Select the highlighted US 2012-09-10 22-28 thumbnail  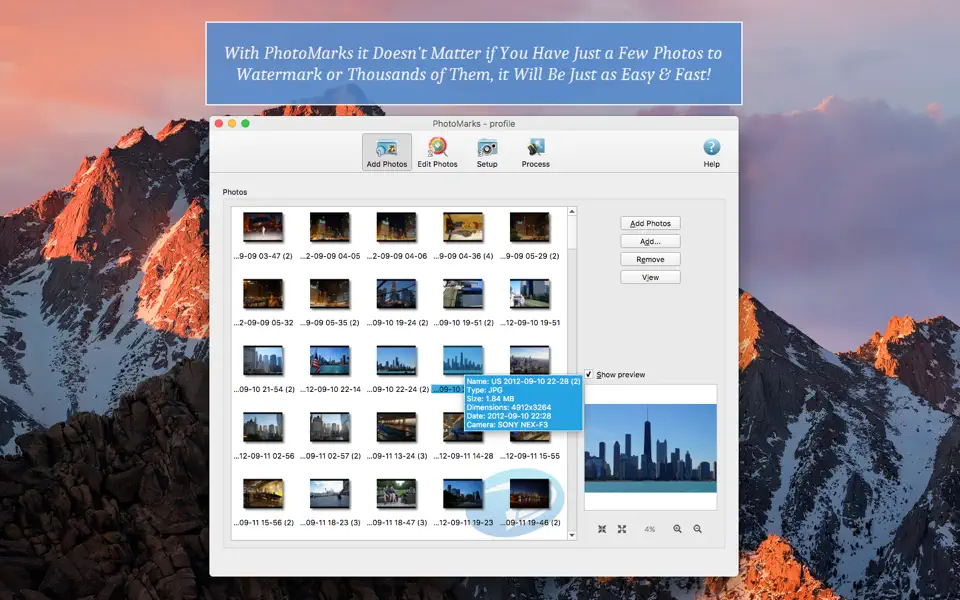tap(461, 360)
